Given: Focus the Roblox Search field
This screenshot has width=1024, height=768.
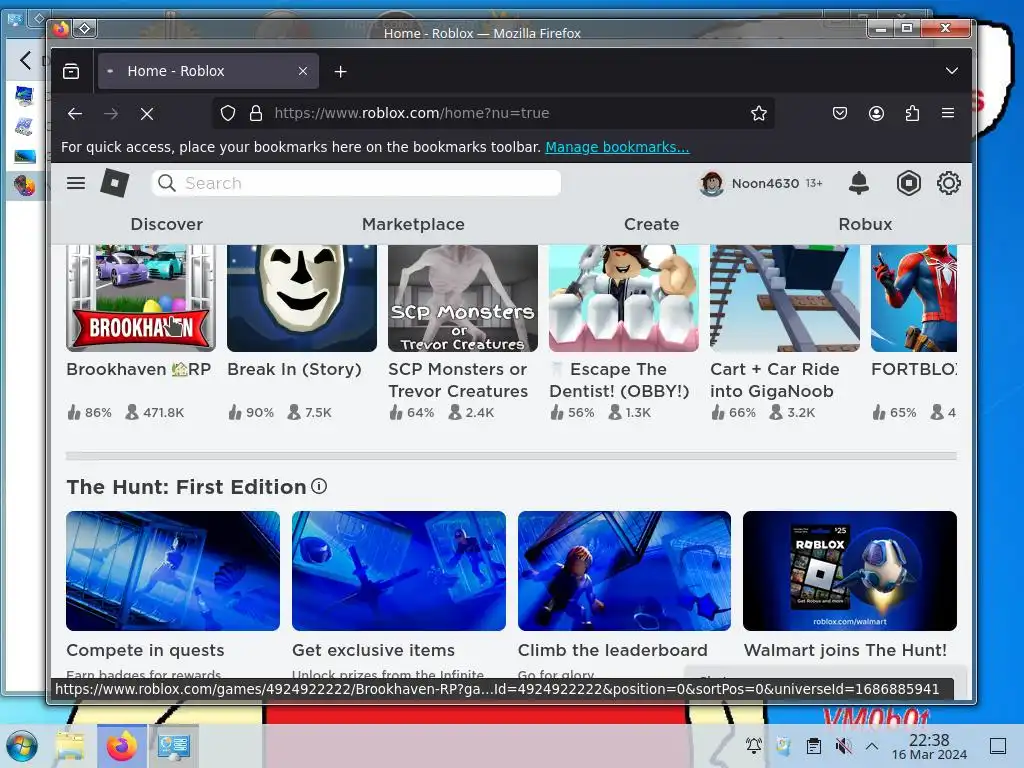Looking at the screenshot, I should pyautogui.click(x=356, y=183).
